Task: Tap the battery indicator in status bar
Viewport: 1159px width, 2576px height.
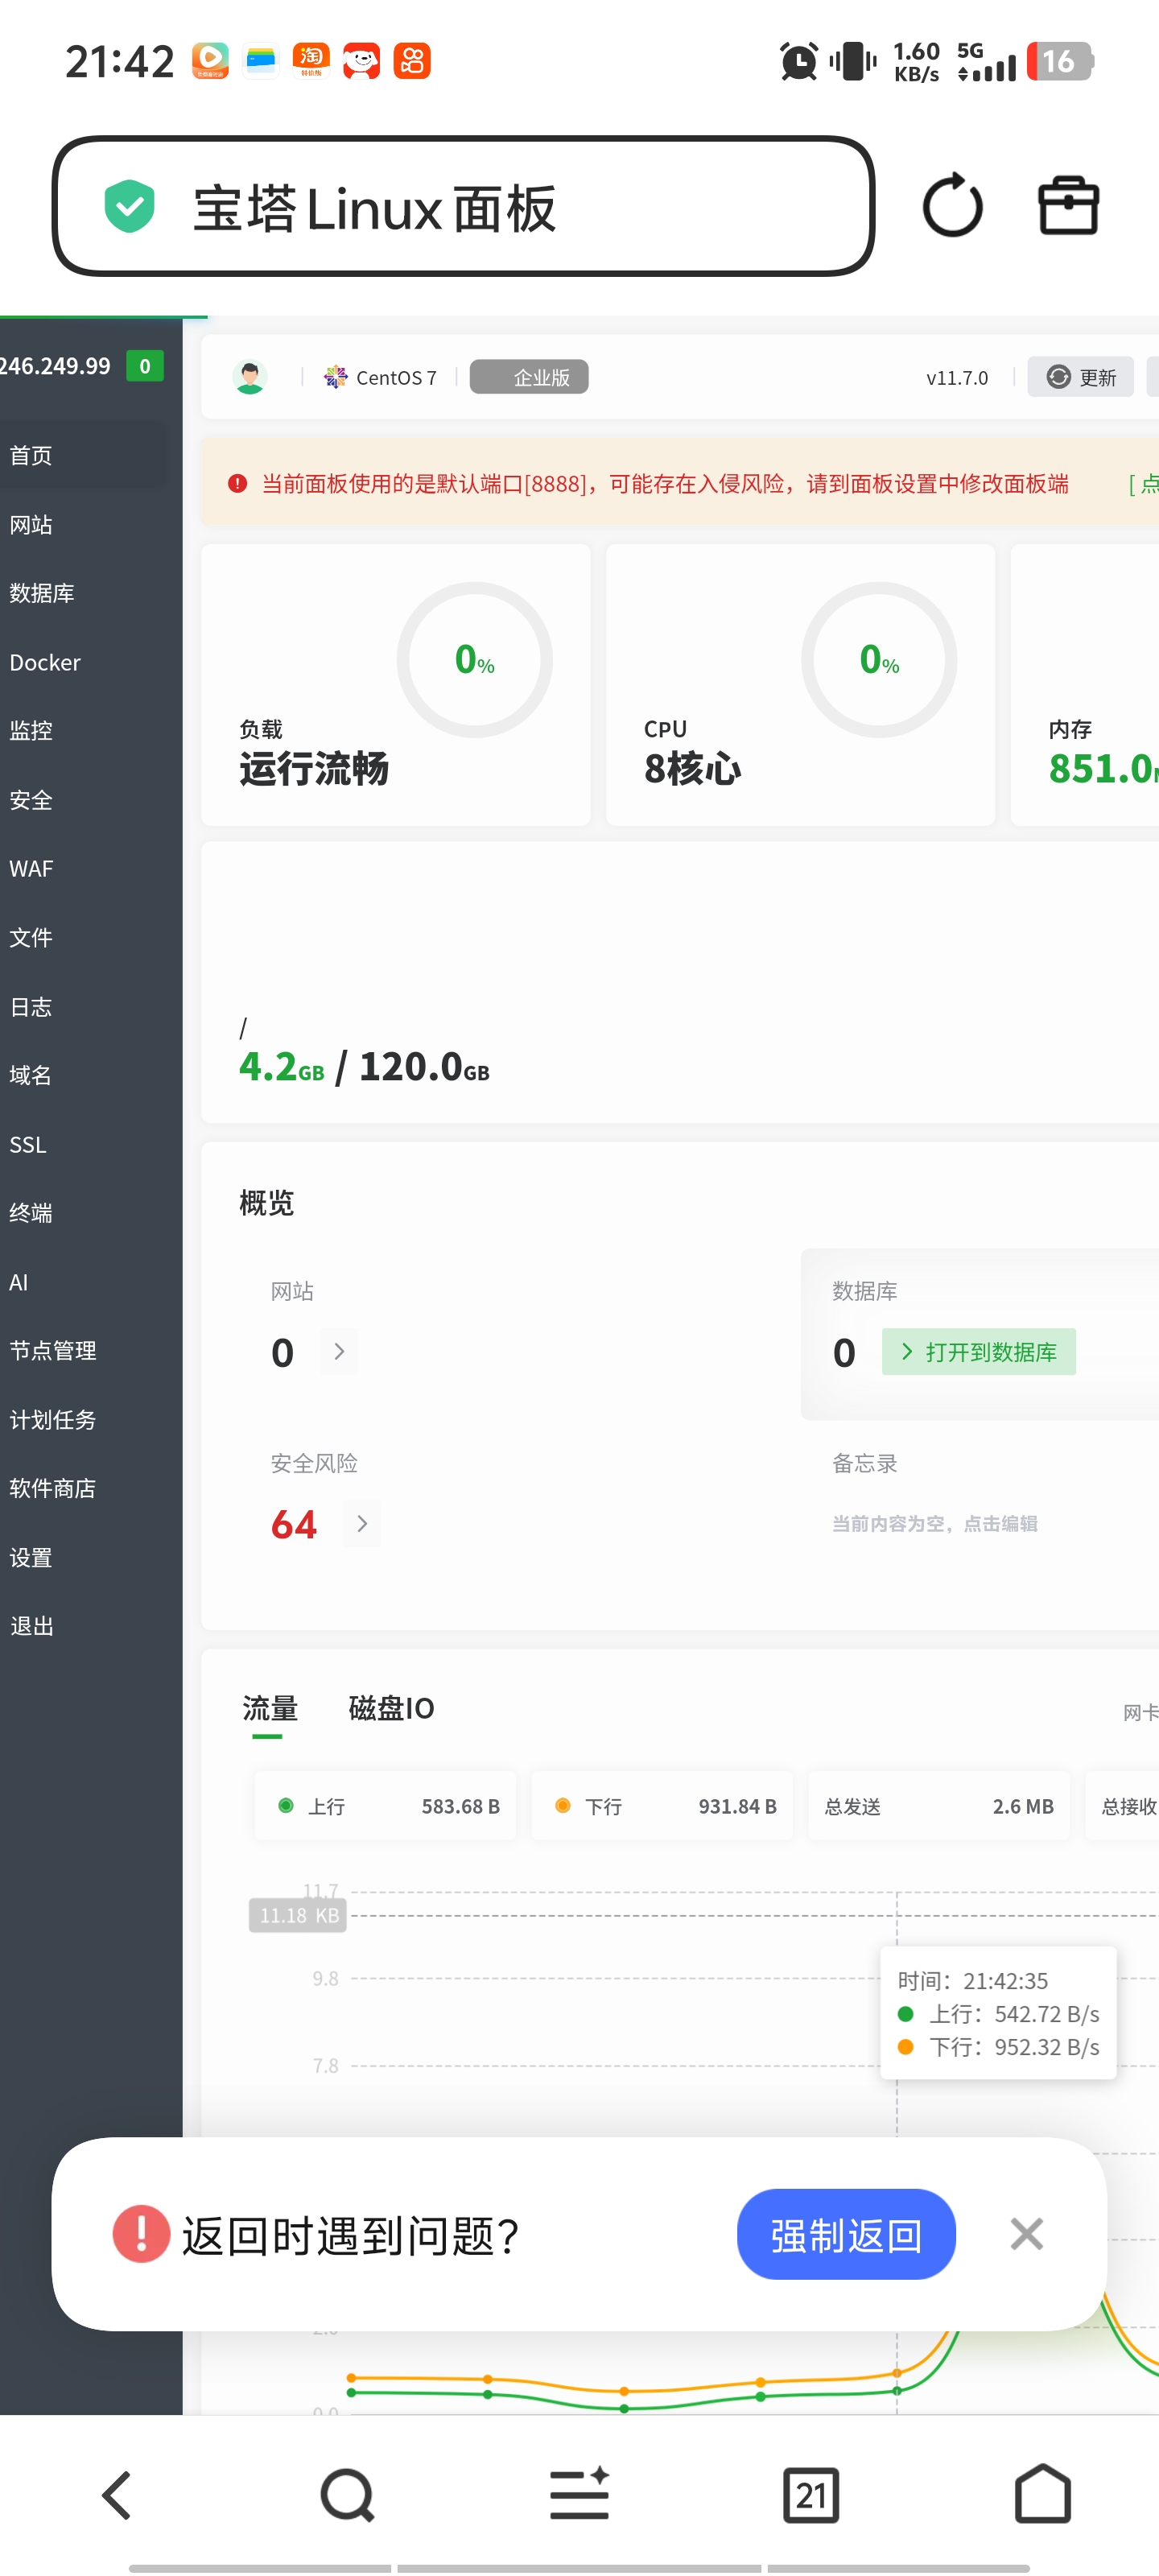Action: 1060,61
